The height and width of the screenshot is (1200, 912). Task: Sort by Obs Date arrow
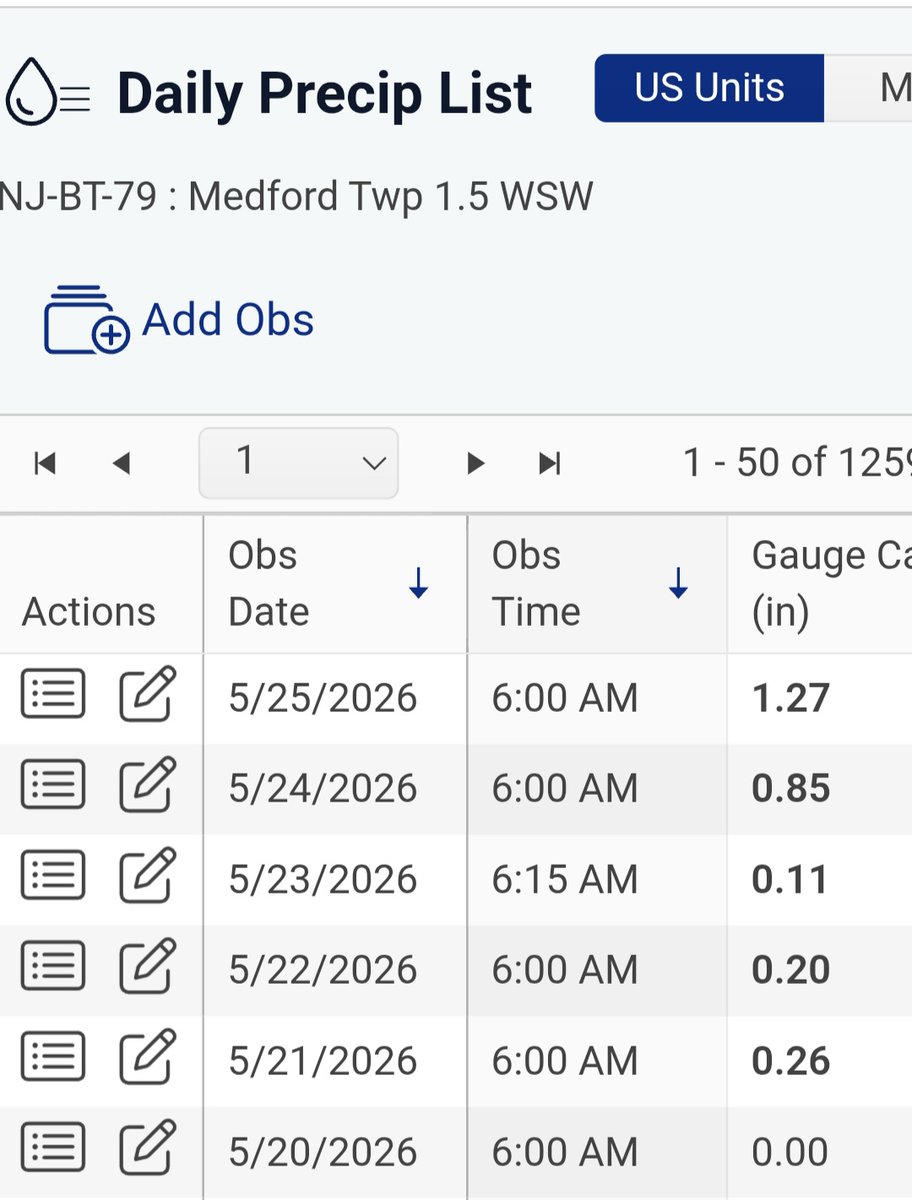419,583
